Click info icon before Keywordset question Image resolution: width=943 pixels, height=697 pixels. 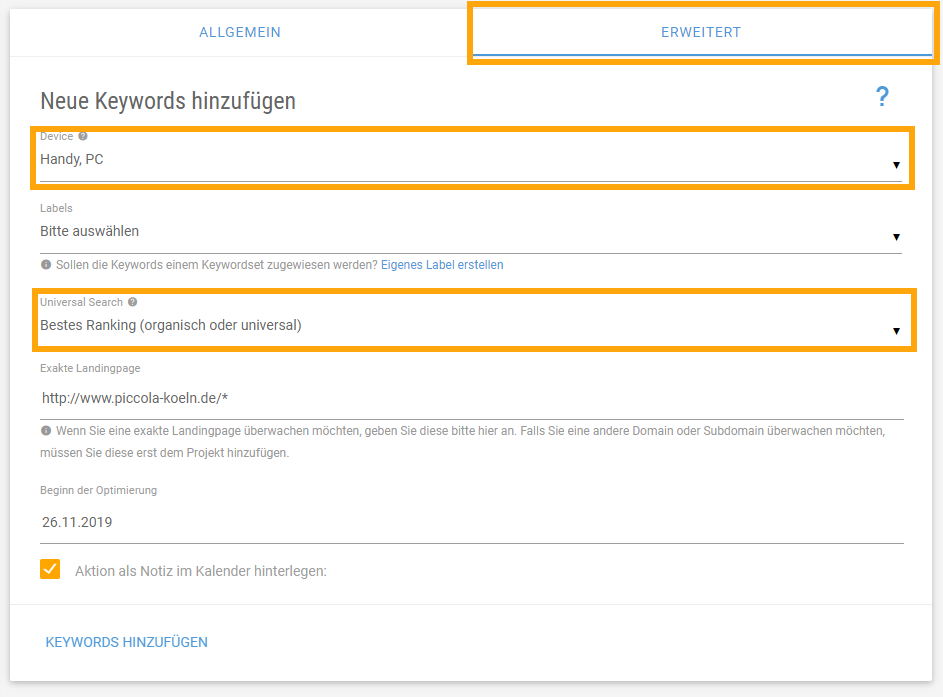click(x=46, y=265)
